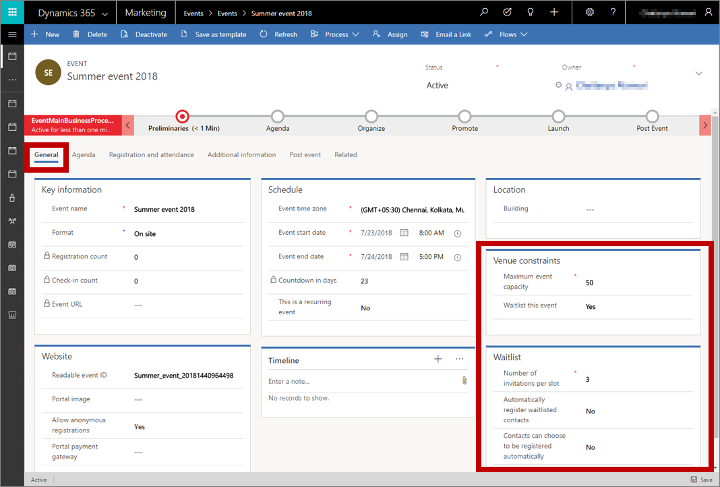Open the settings gear icon
This screenshot has height=487, width=720.
pos(589,12)
